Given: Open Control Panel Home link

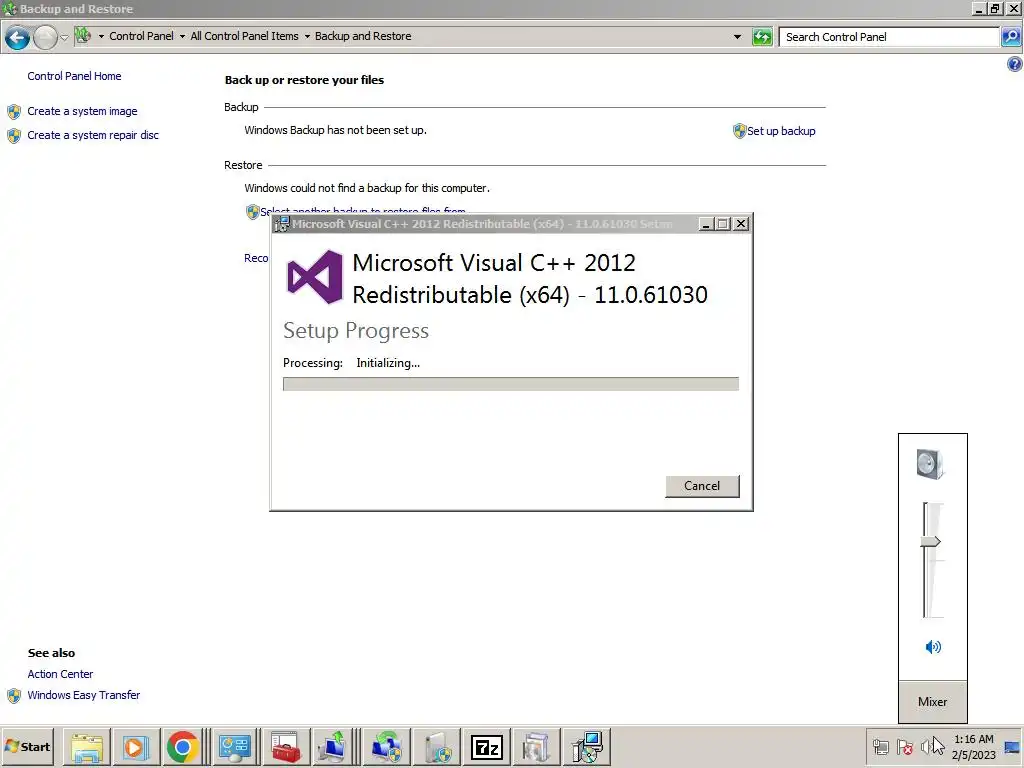Looking at the screenshot, I should click(x=74, y=76).
